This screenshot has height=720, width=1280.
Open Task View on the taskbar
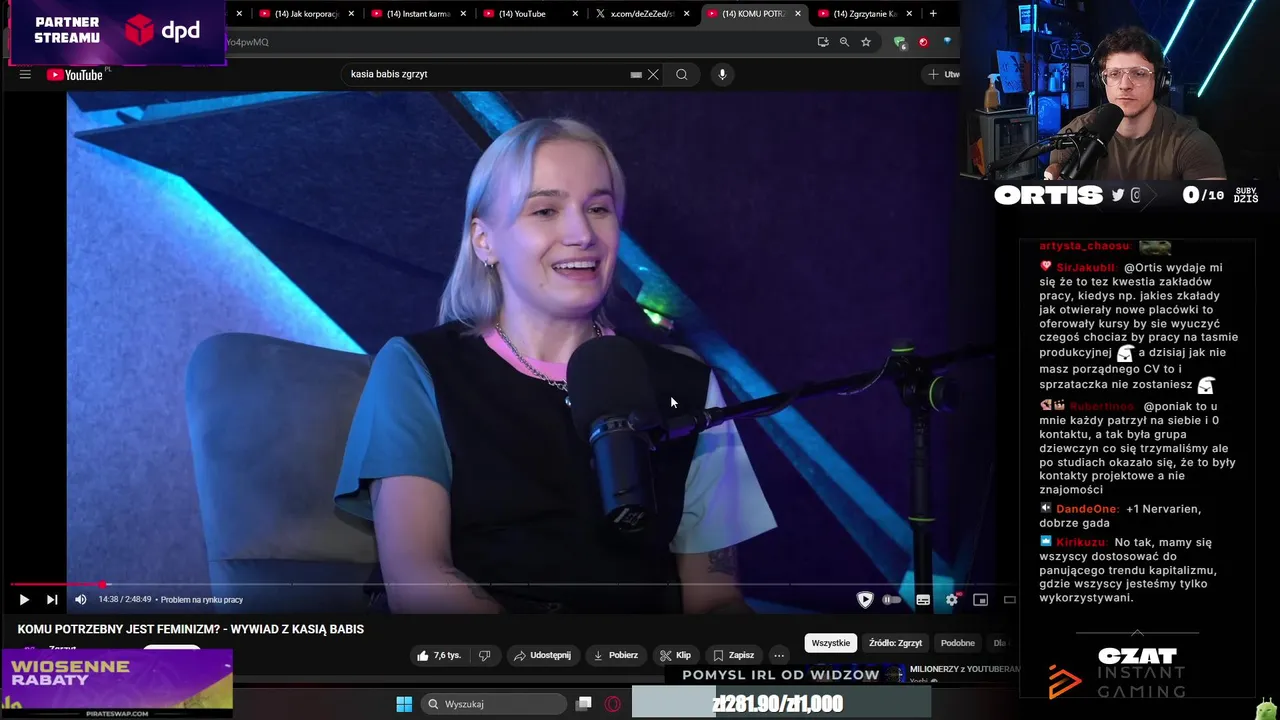[584, 704]
